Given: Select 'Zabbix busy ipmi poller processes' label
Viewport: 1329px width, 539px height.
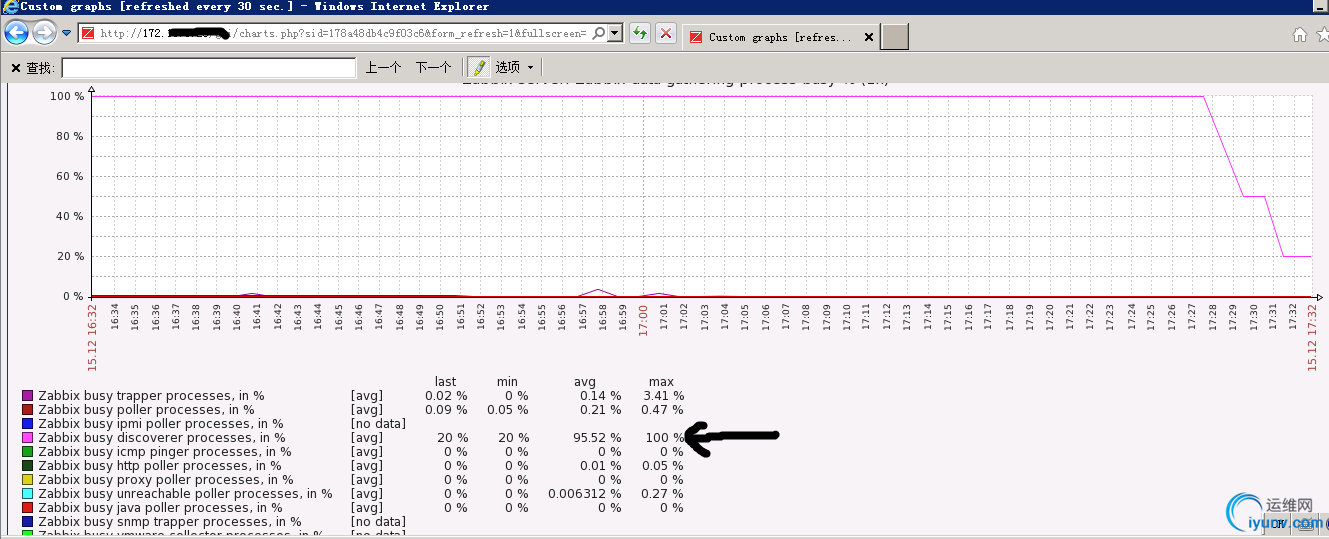Looking at the screenshot, I should pos(161,424).
